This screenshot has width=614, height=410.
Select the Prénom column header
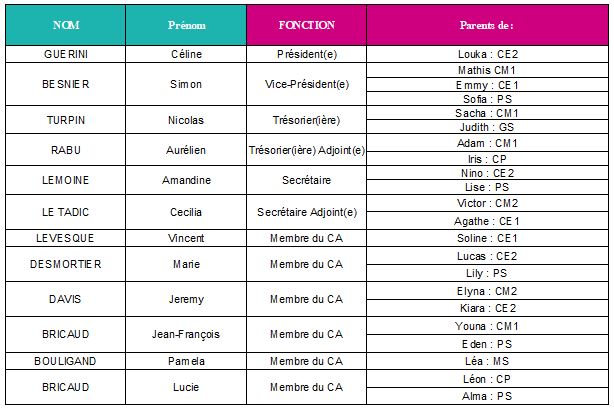[x=187, y=25]
